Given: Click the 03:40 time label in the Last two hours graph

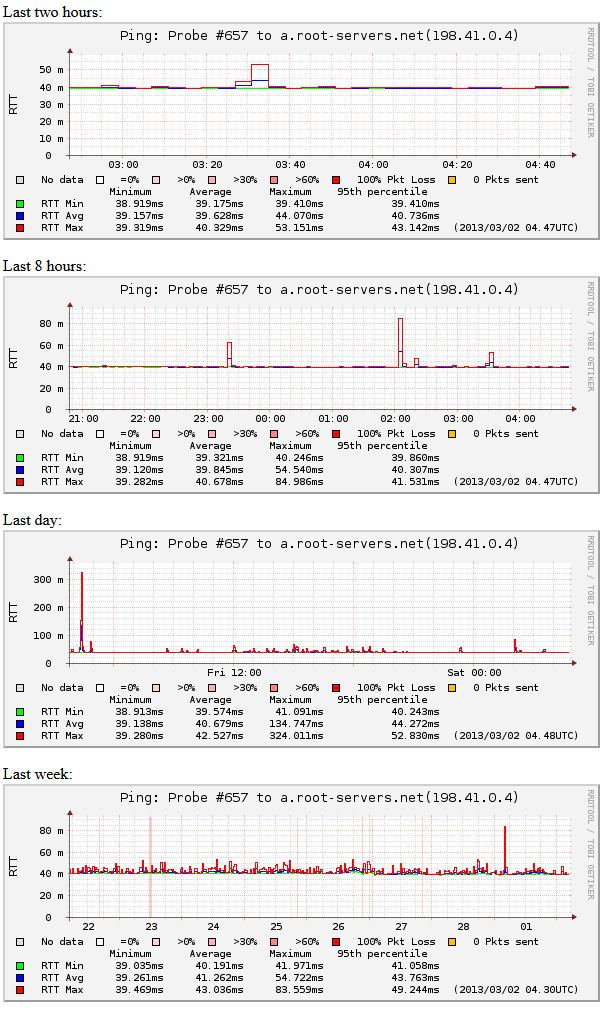Looking at the screenshot, I should (x=290, y=165).
